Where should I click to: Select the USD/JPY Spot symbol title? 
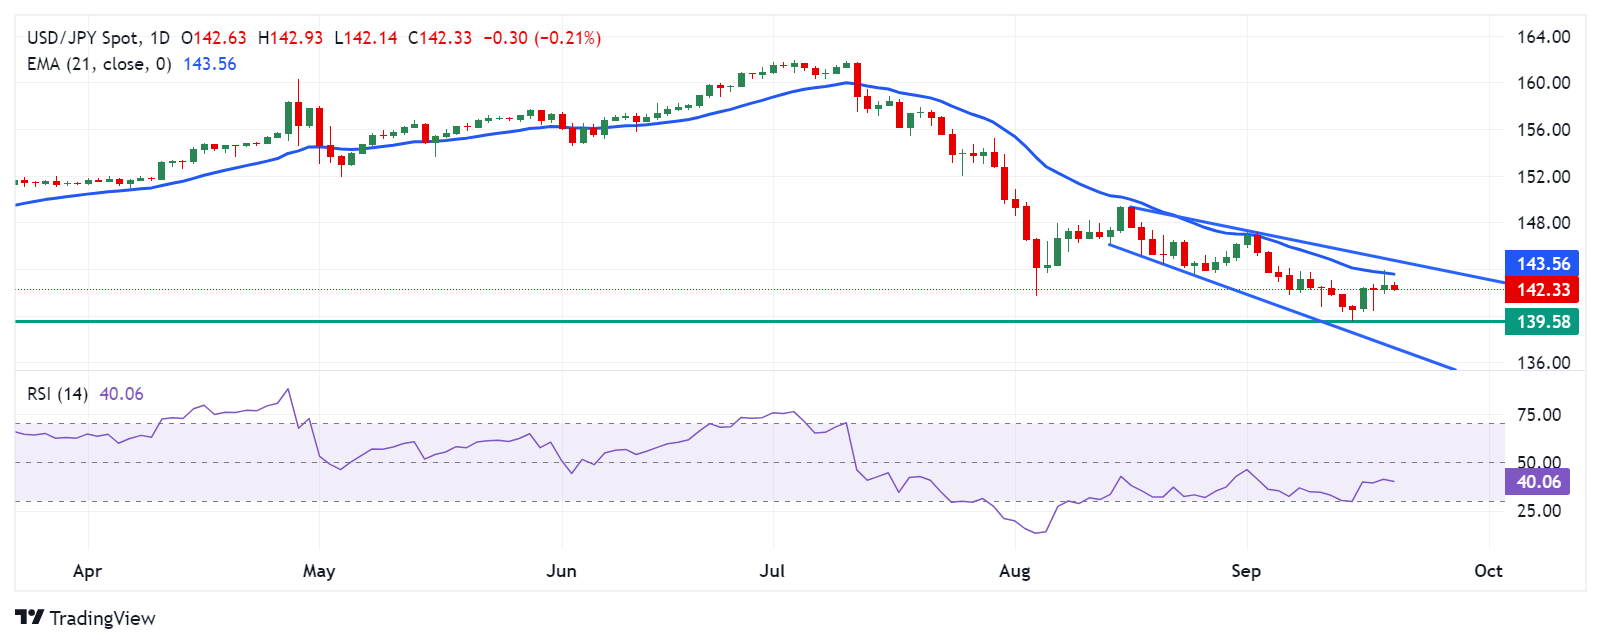[x=83, y=38]
